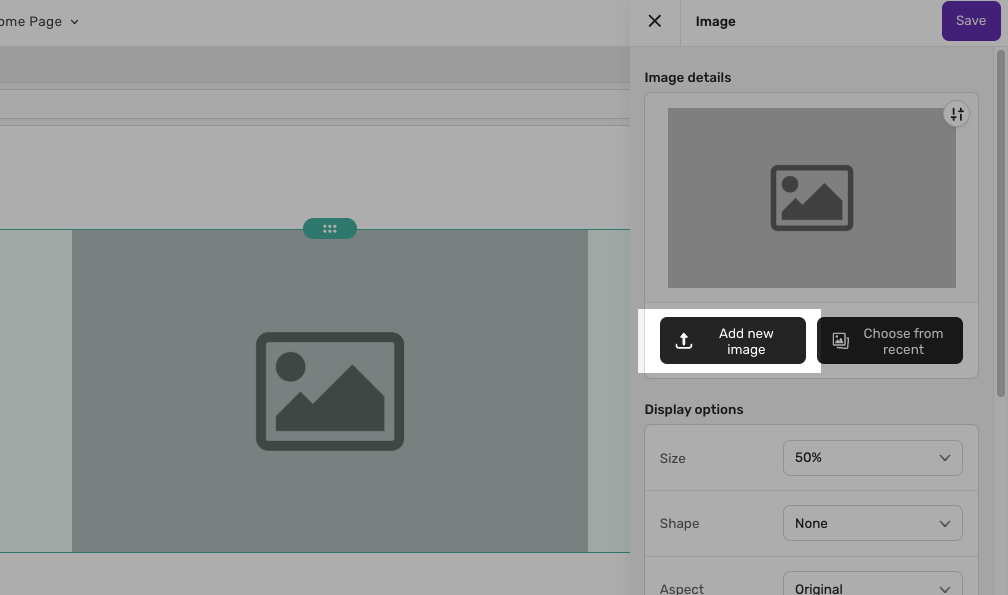This screenshot has width=1008, height=595.
Task: Click the Size dropdown chevron arrow
Action: point(944,458)
